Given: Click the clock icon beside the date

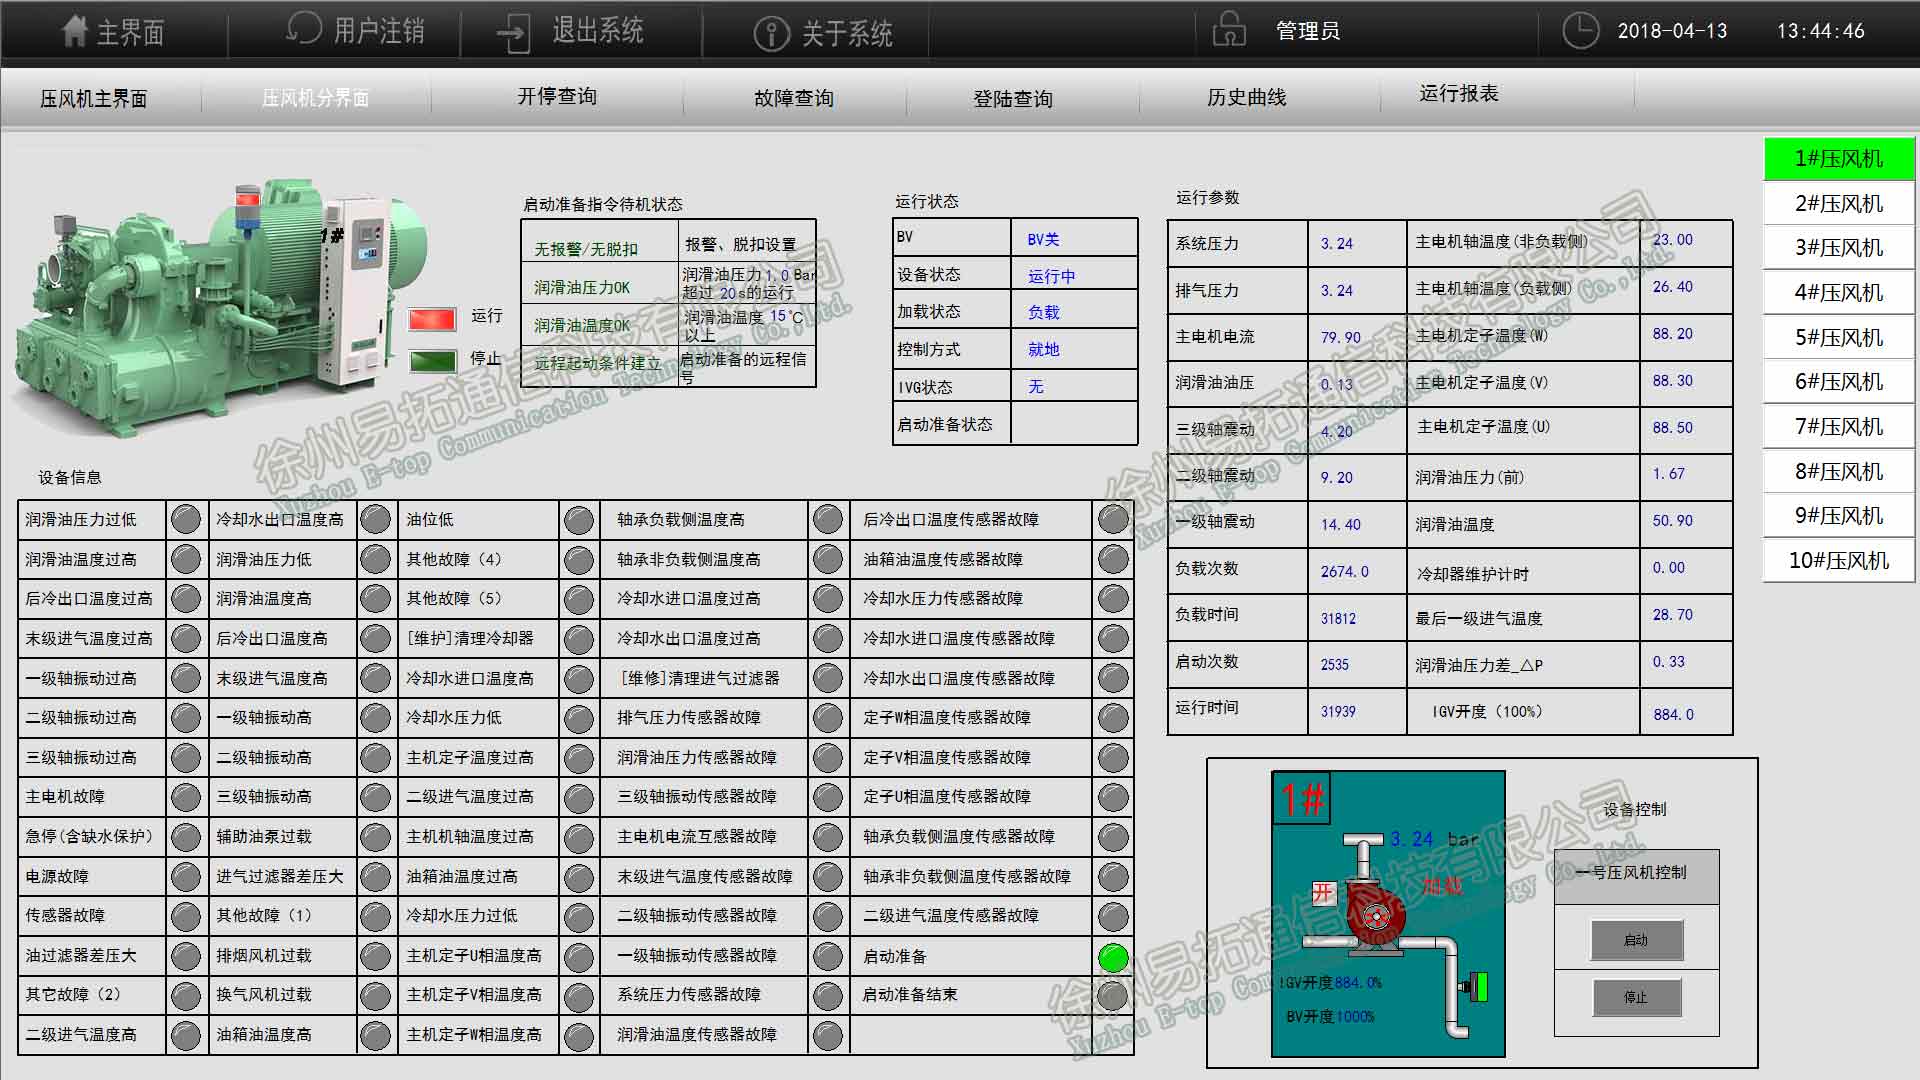Looking at the screenshot, I should click(1581, 30).
